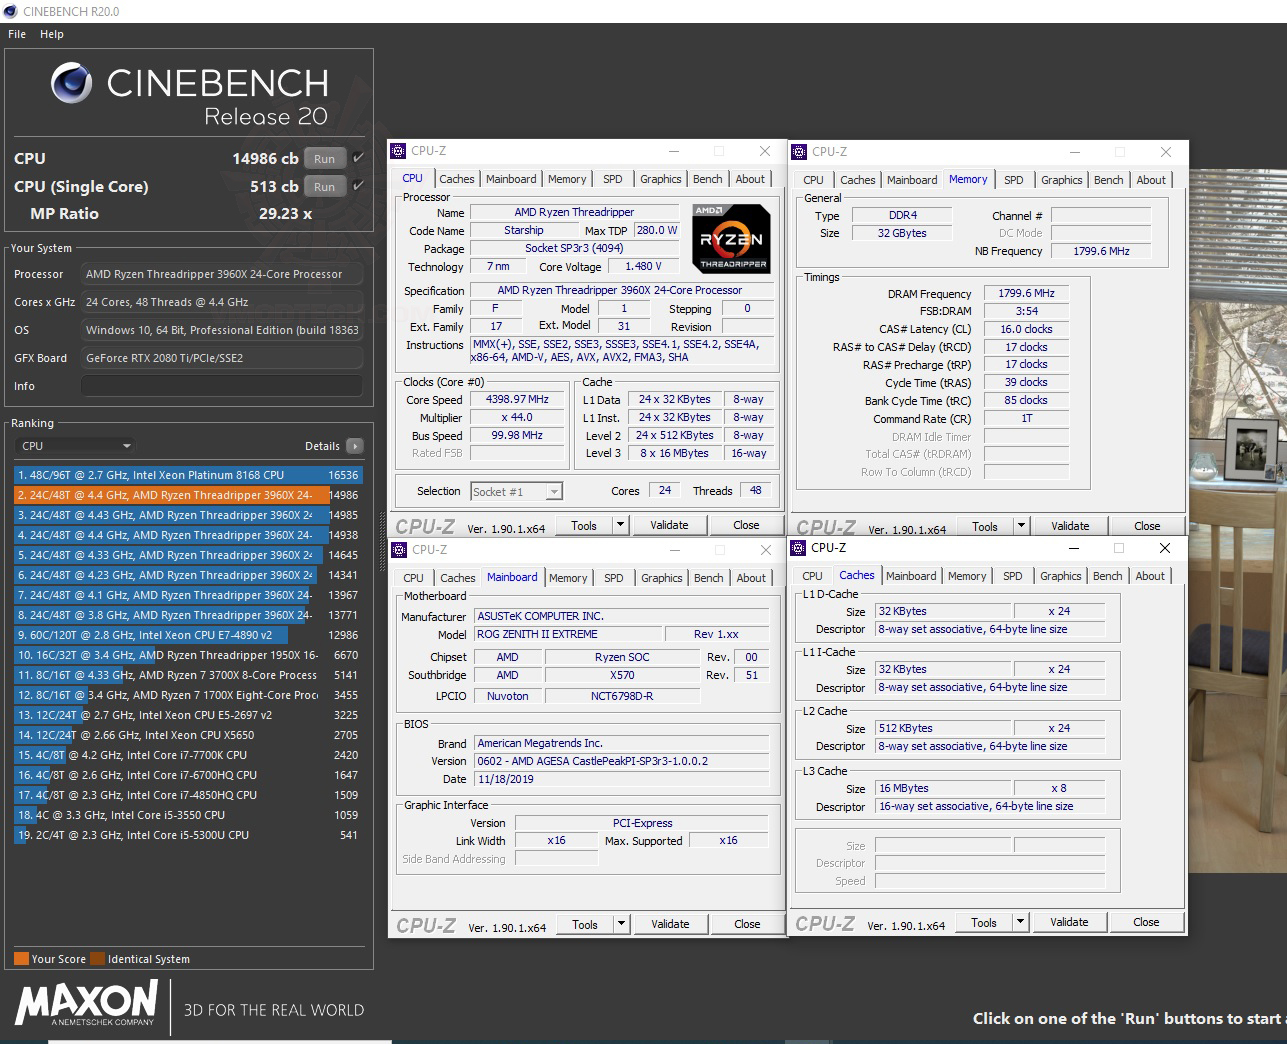Click the CPU-Z icon on the Mainboard window
Viewport: 1287px width, 1044px height.
click(399, 549)
